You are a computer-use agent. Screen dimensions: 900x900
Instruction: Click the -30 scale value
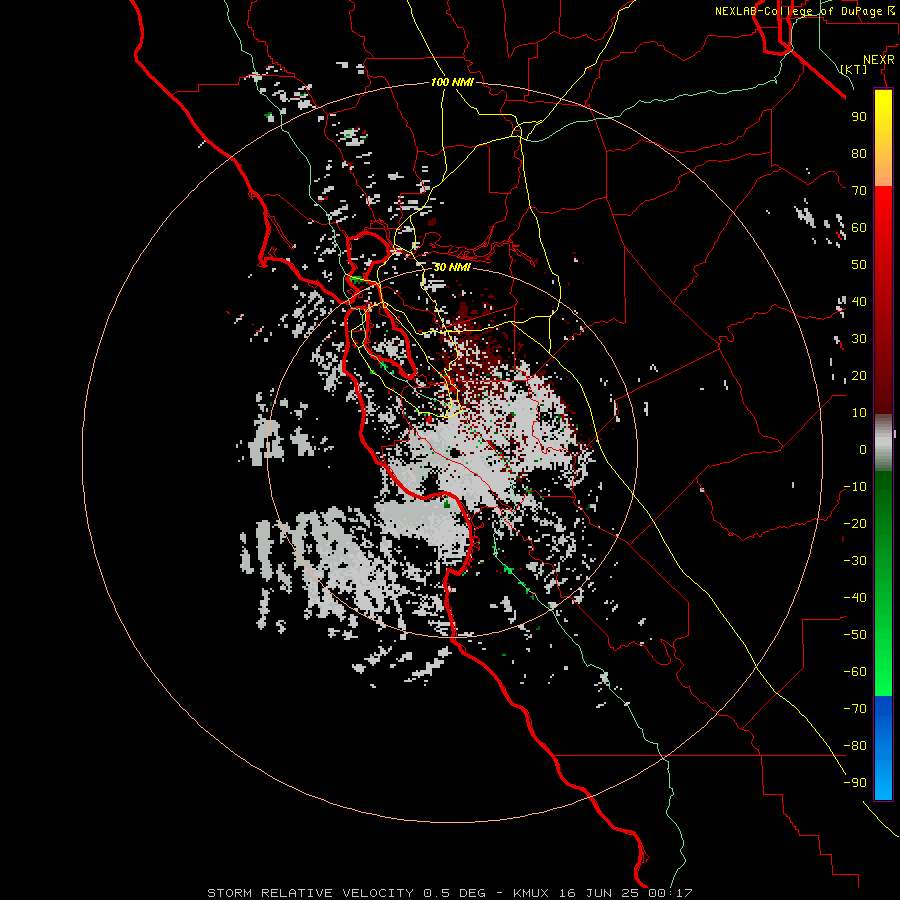click(x=855, y=561)
